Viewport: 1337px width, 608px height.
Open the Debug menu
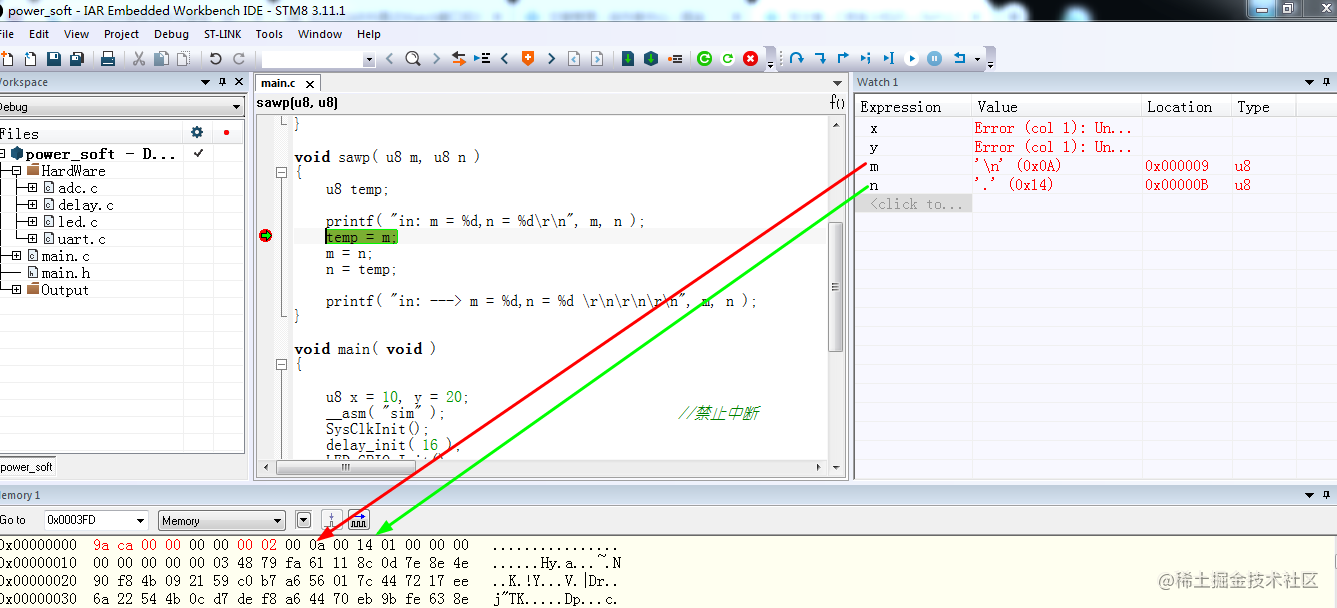click(x=171, y=34)
